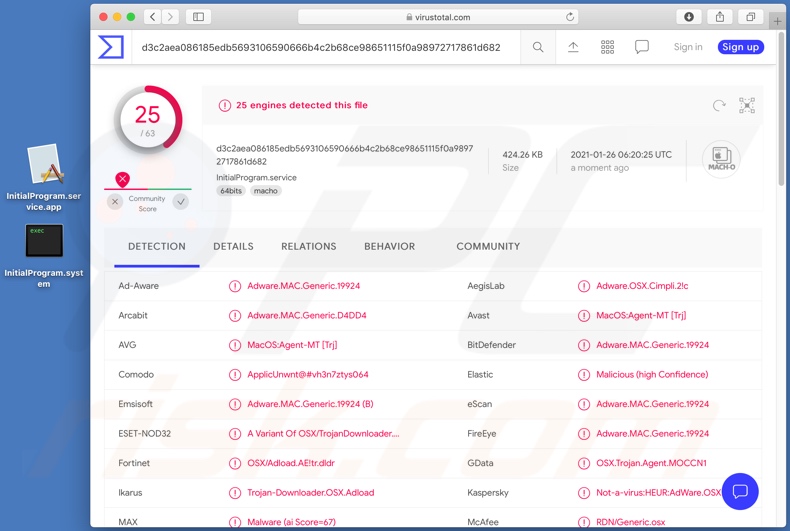Switch to the DETAILS tab

point(233,246)
